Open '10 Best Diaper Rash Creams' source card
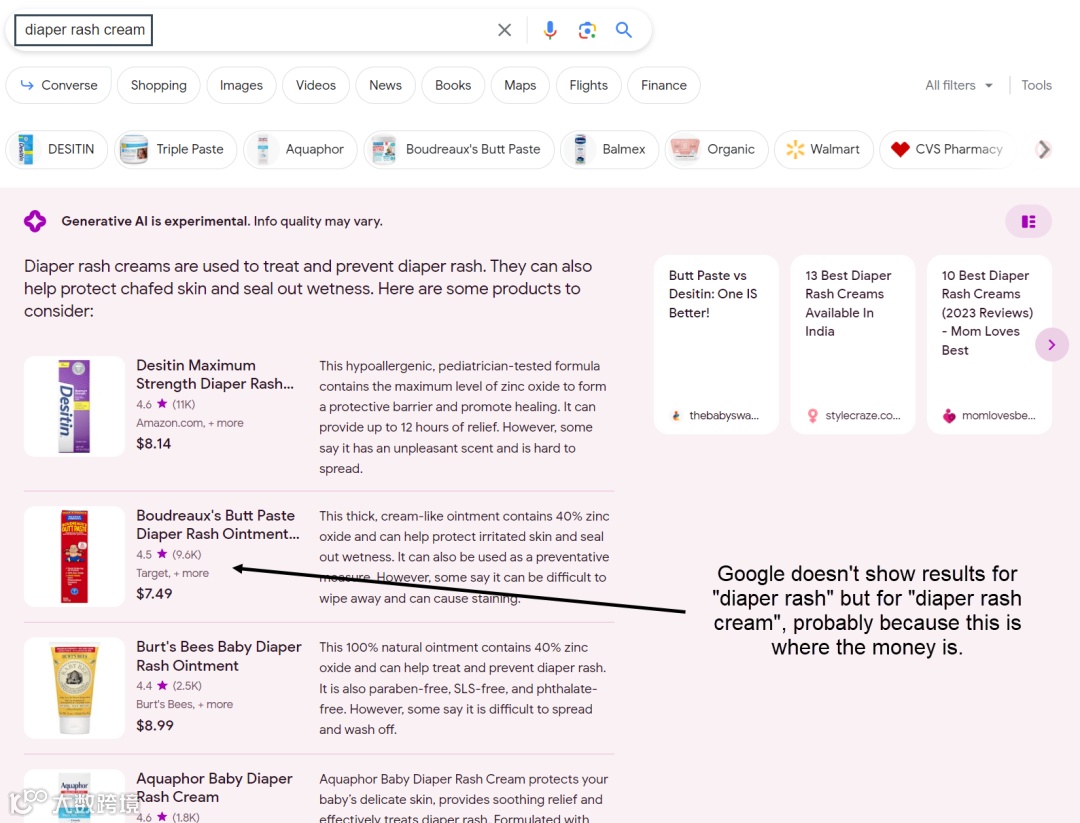 click(988, 344)
